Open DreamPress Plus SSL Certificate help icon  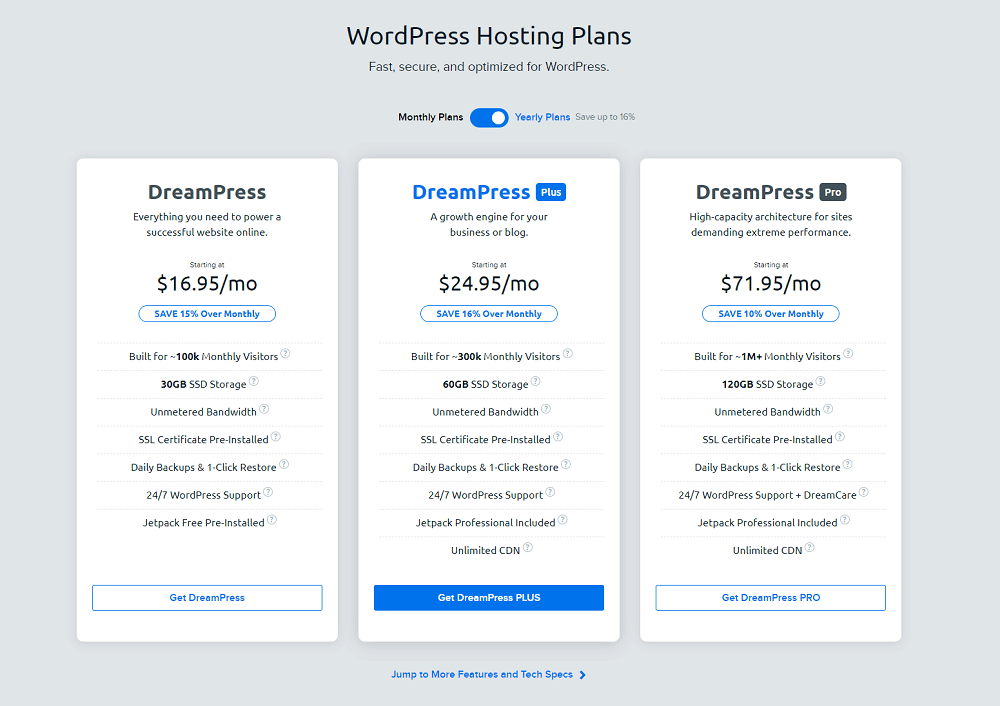pyautogui.click(x=558, y=436)
